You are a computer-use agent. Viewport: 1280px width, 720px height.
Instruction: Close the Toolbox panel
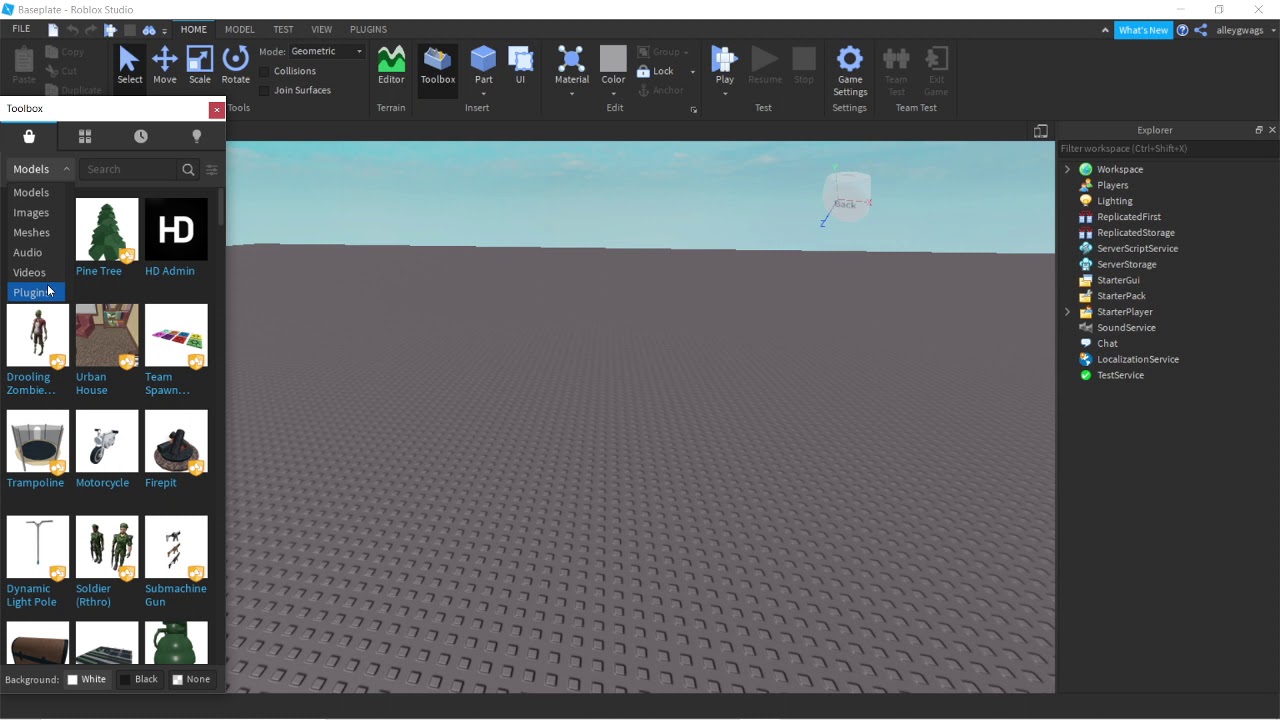coord(216,110)
